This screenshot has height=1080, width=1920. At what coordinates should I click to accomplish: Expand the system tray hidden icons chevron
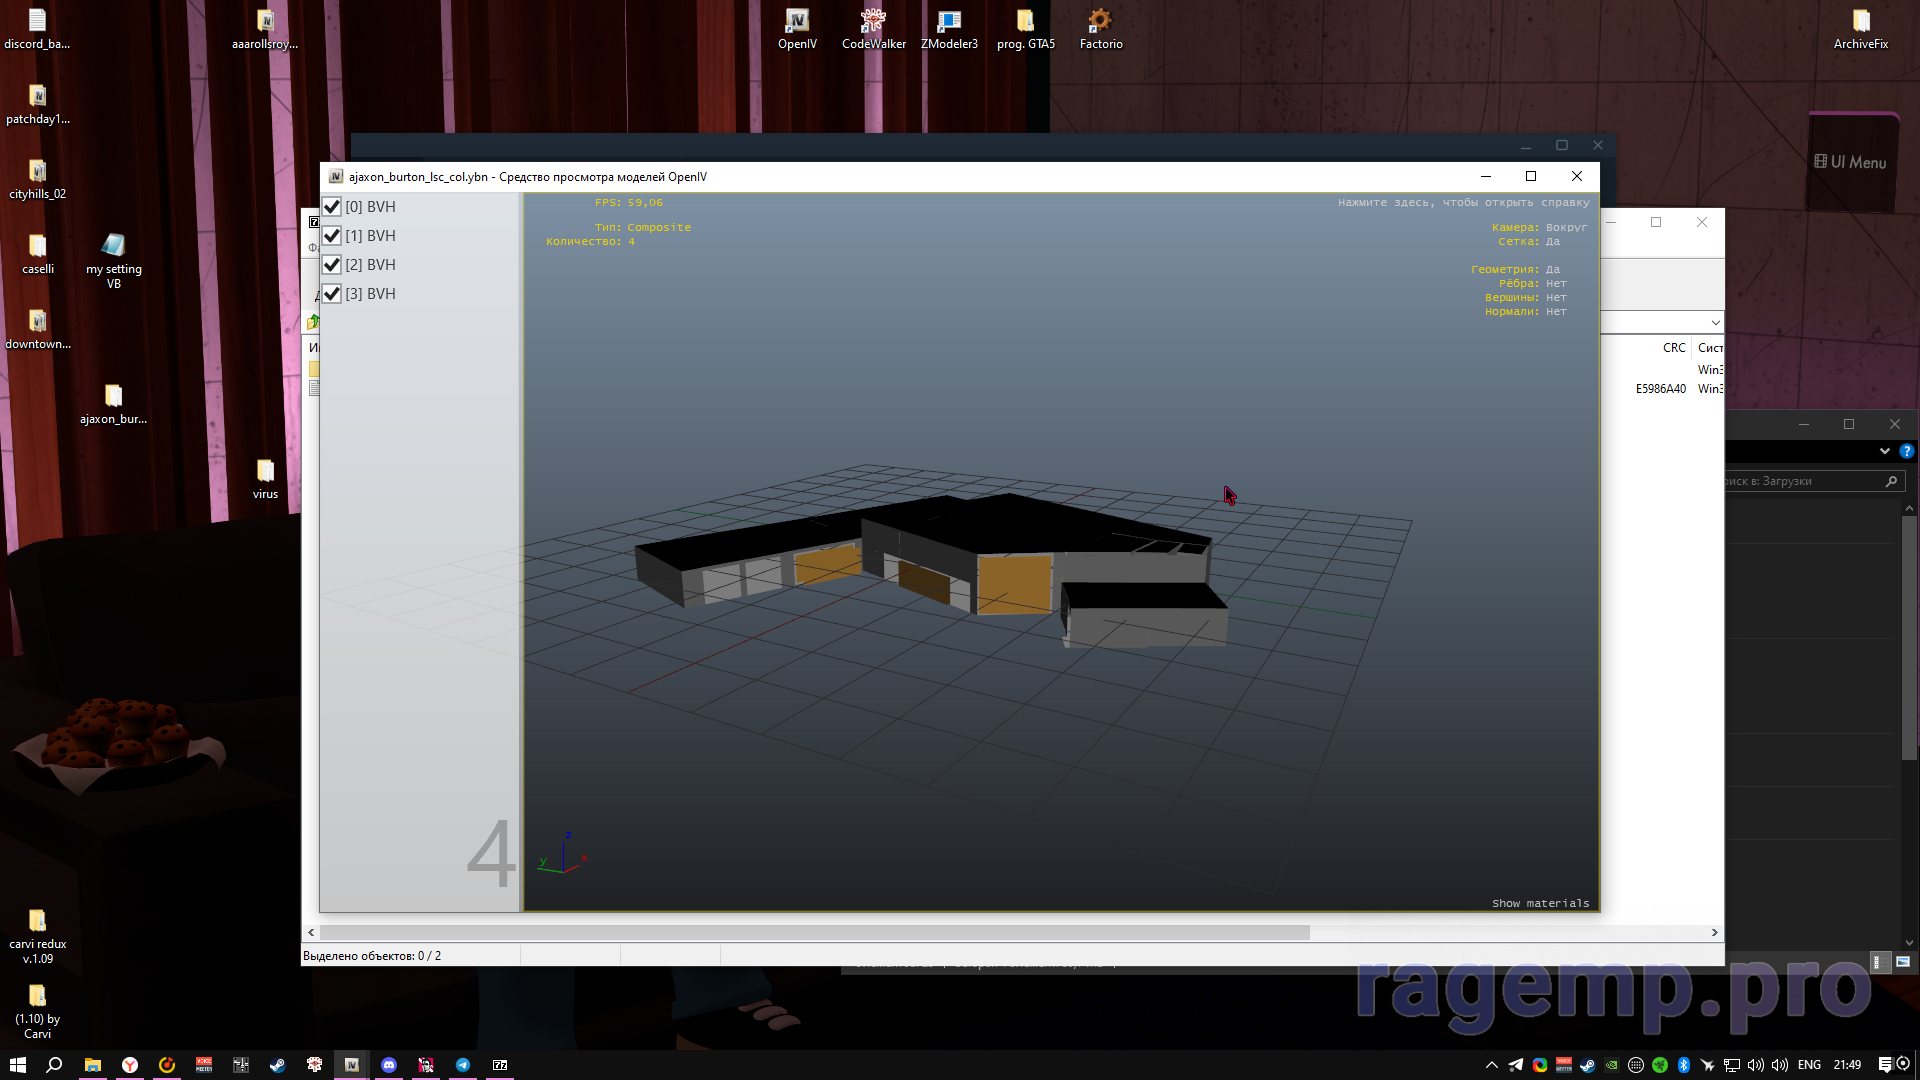[1491, 1065]
